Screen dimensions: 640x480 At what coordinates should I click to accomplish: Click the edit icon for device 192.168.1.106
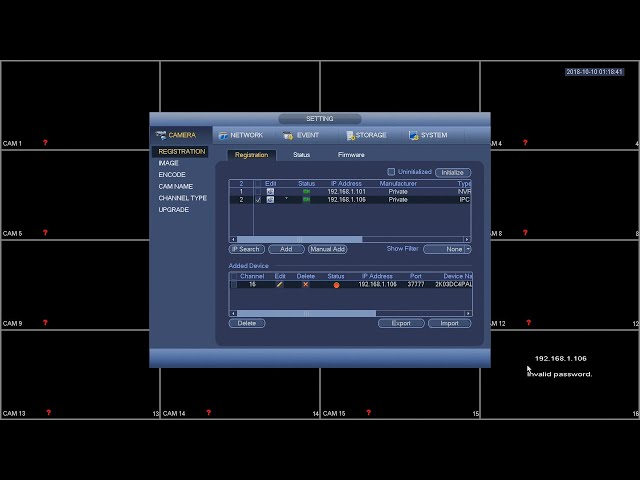[270, 200]
